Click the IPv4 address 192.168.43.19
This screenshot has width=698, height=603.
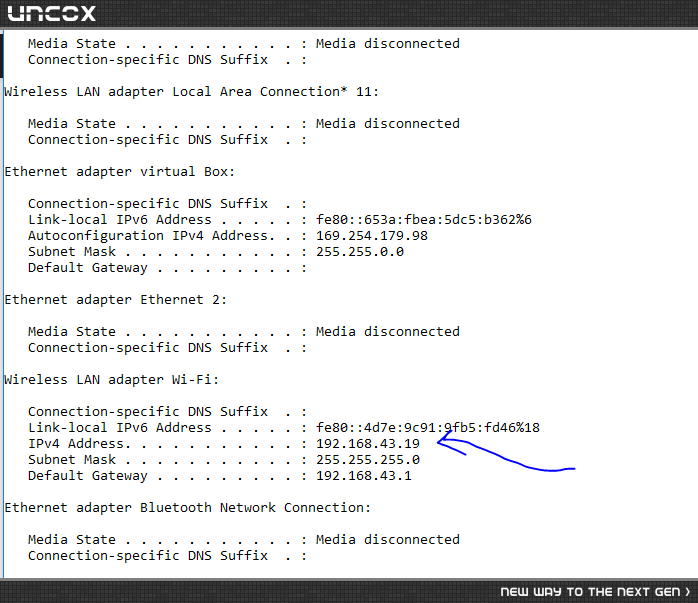point(368,444)
